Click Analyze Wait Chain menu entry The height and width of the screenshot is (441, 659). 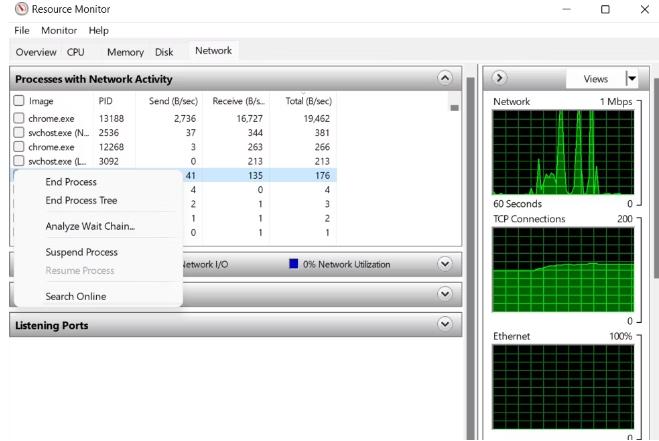[89, 226]
